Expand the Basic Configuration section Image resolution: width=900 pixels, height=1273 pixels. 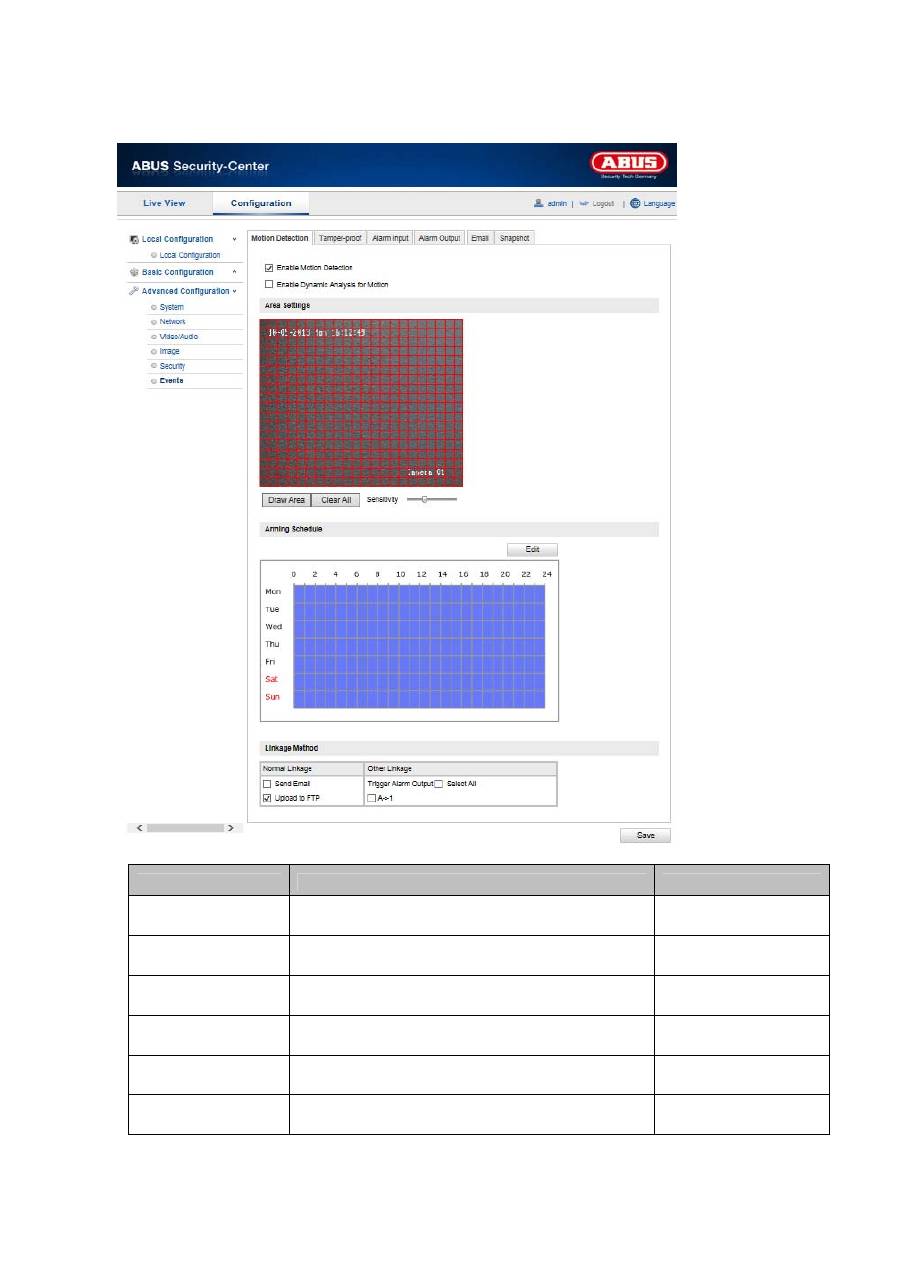234,272
